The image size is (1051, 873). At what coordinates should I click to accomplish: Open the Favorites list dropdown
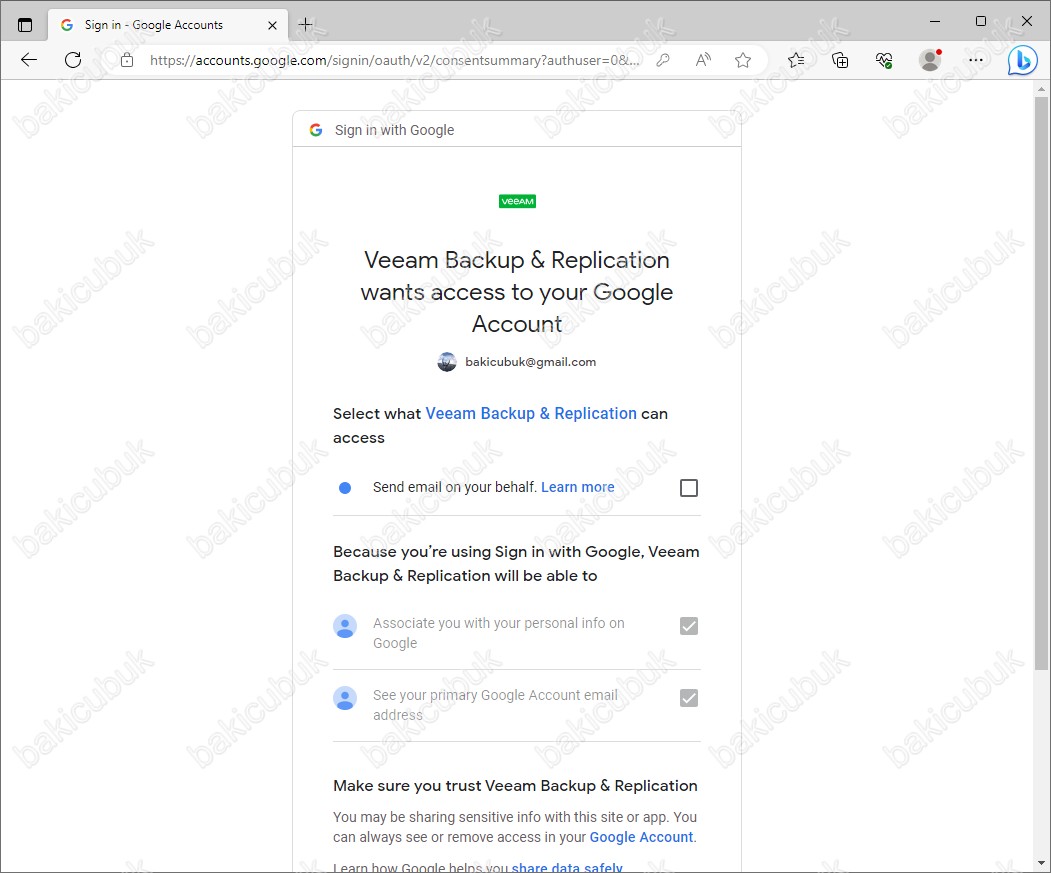pos(796,60)
